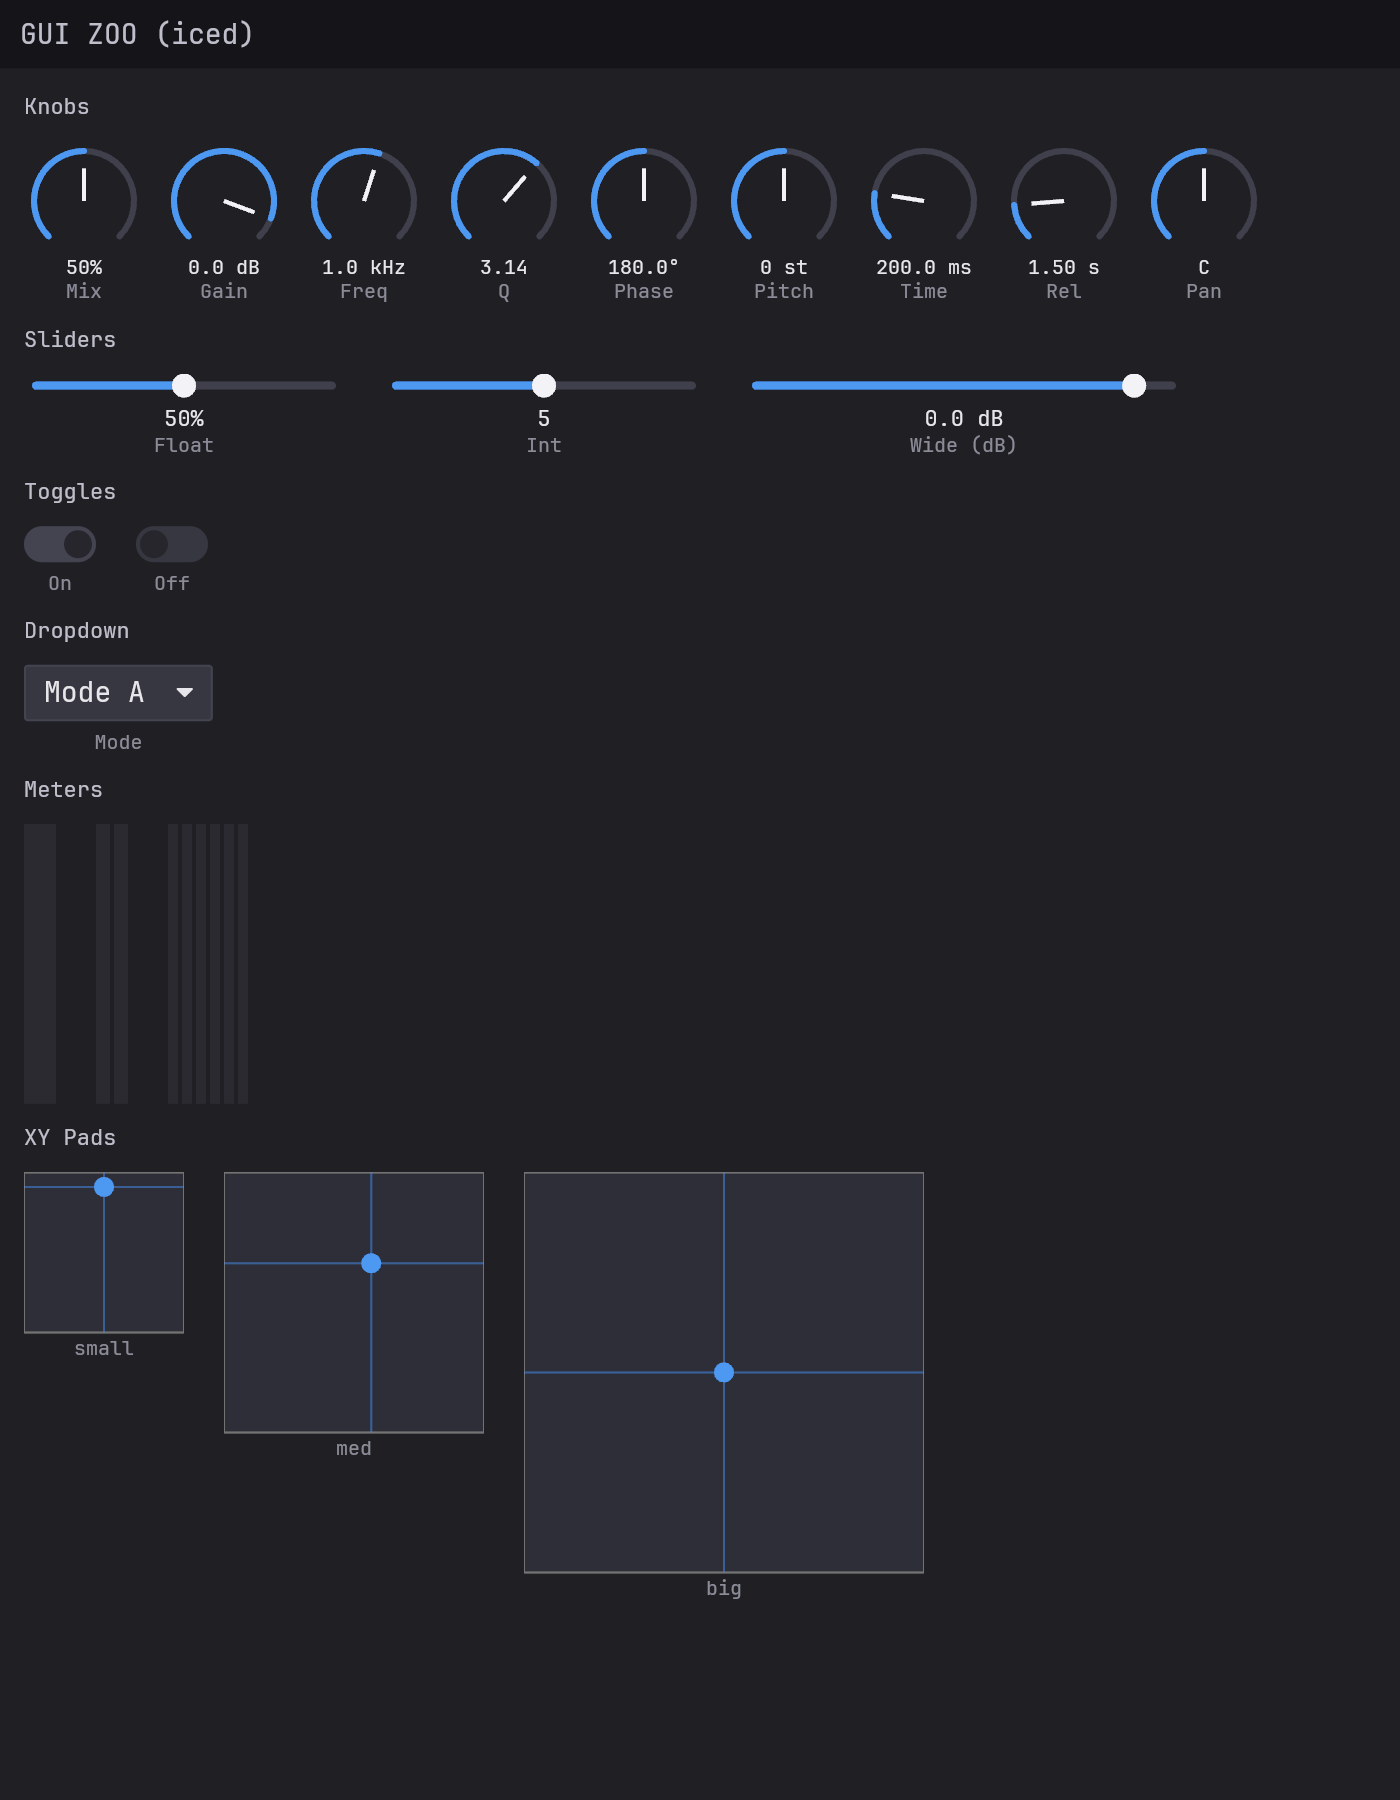1400x1800 pixels.
Task: Enable the Off toggle switch
Action: pyautogui.click(x=172, y=544)
